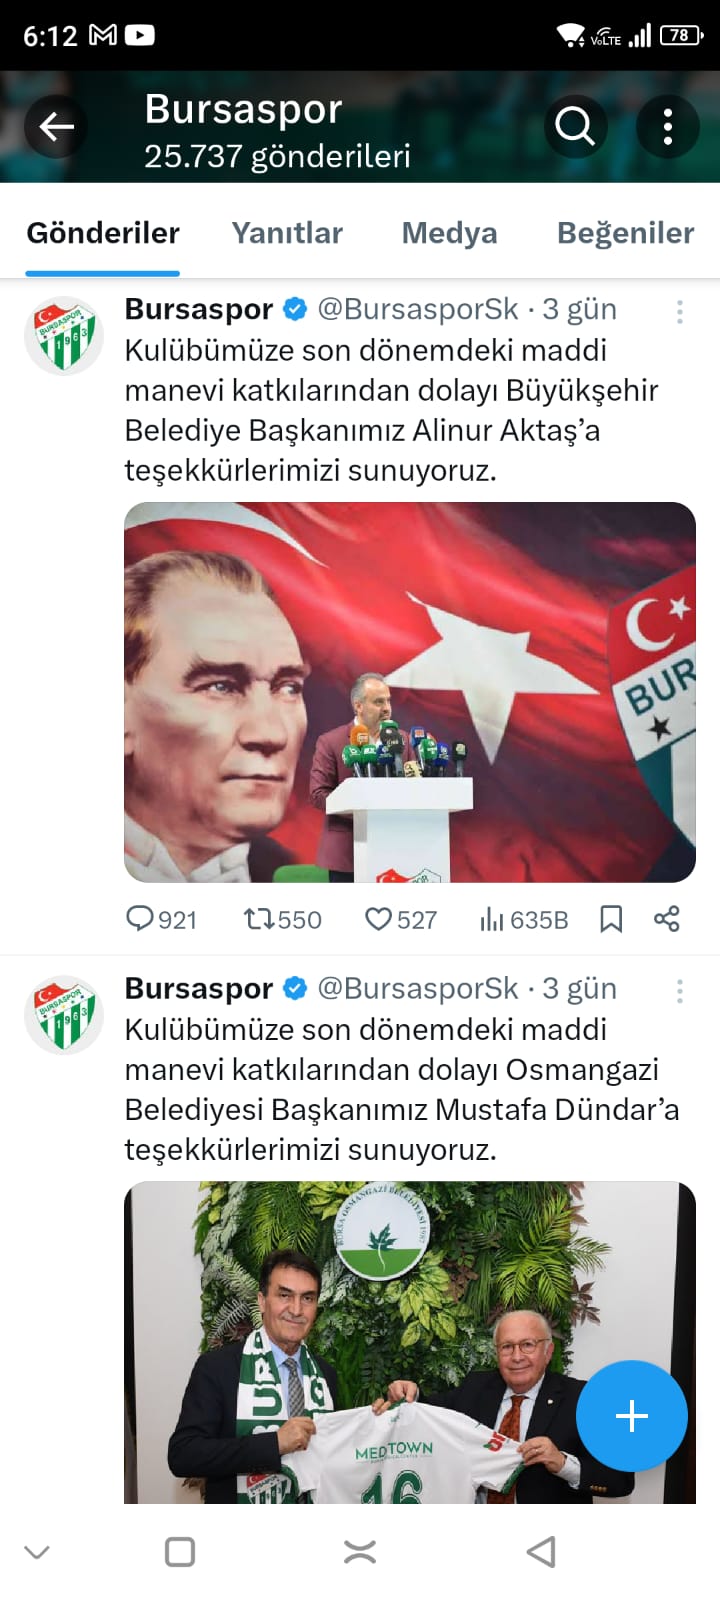Viewport: 720px width, 1600px height.
Task: Tap the blue compose tweet button
Action: tap(632, 1416)
